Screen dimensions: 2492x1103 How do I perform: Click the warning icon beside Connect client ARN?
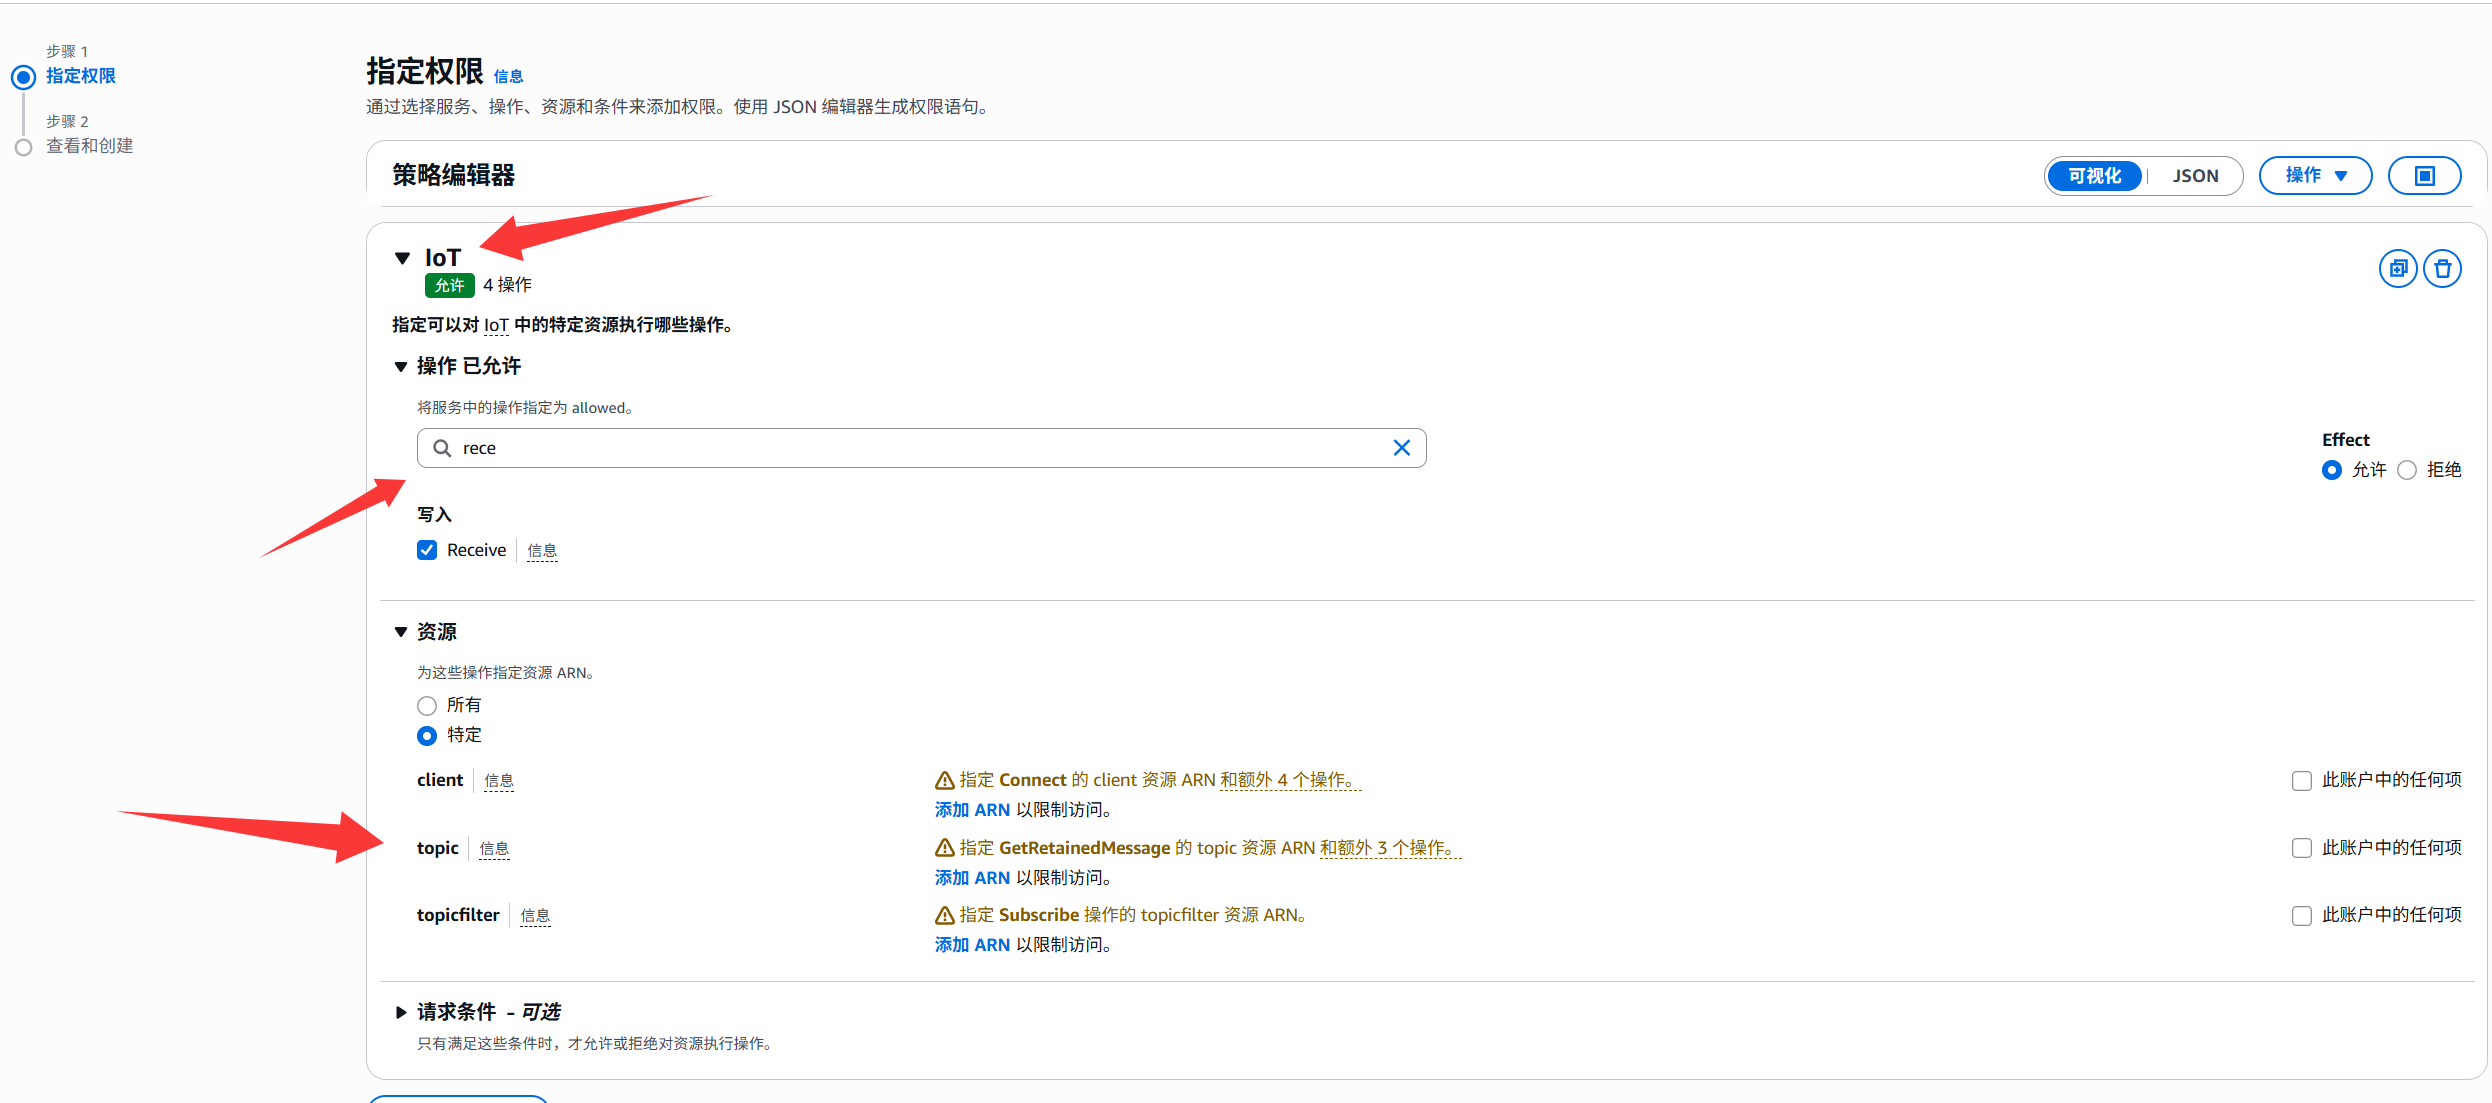click(944, 780)
